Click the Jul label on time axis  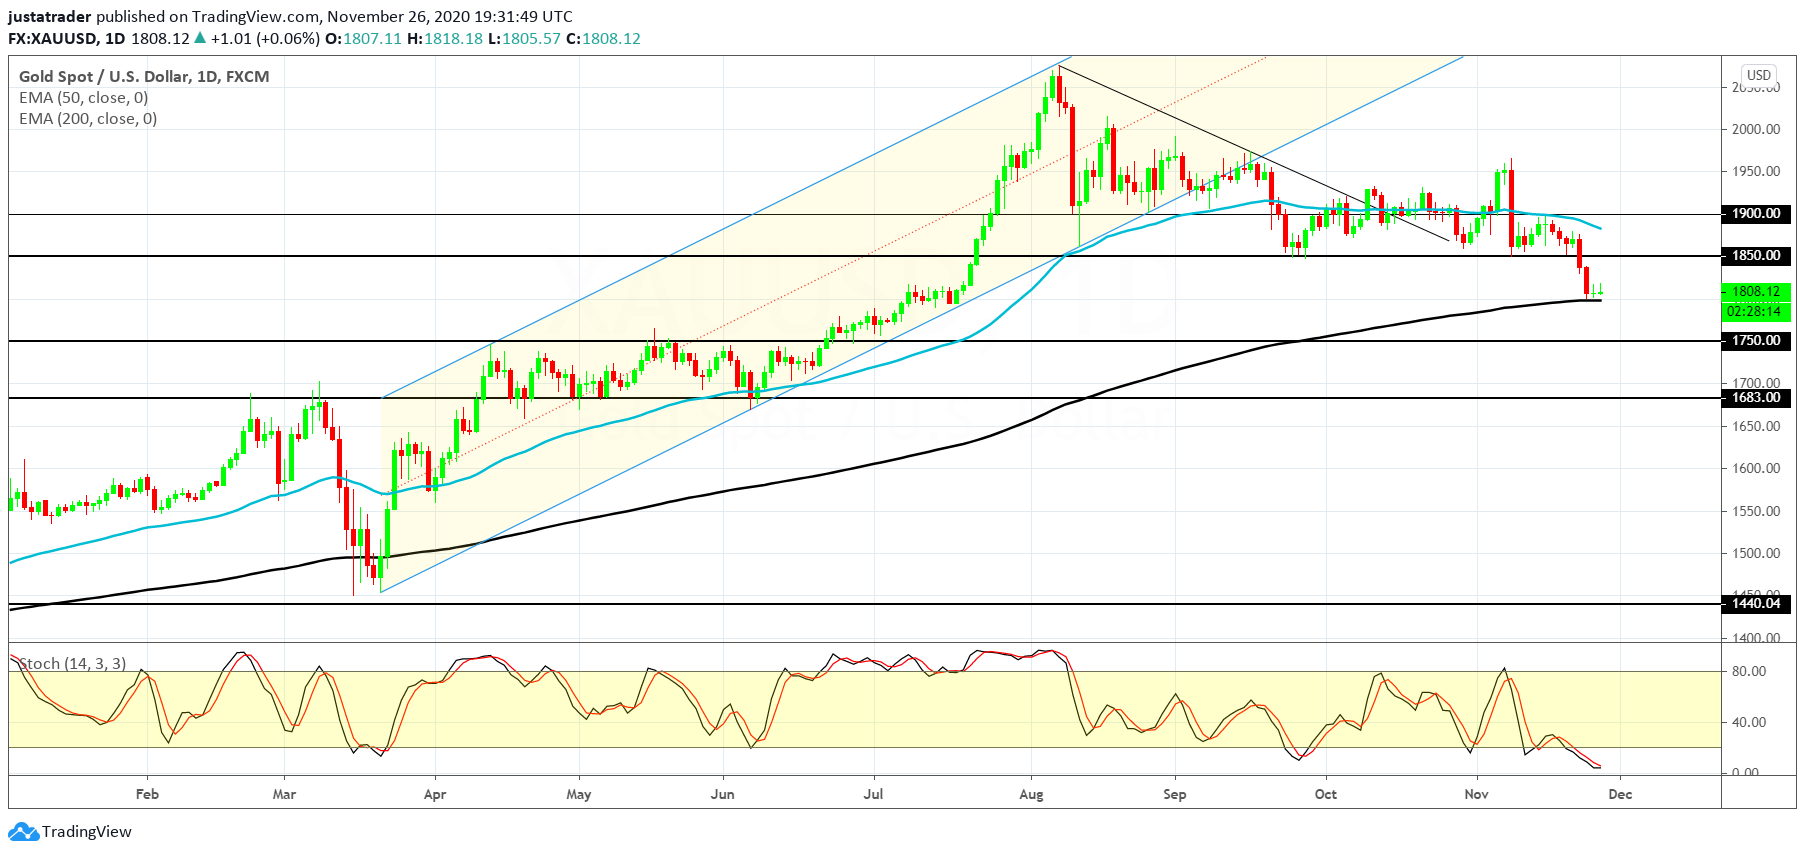click(x=874, y=794)
